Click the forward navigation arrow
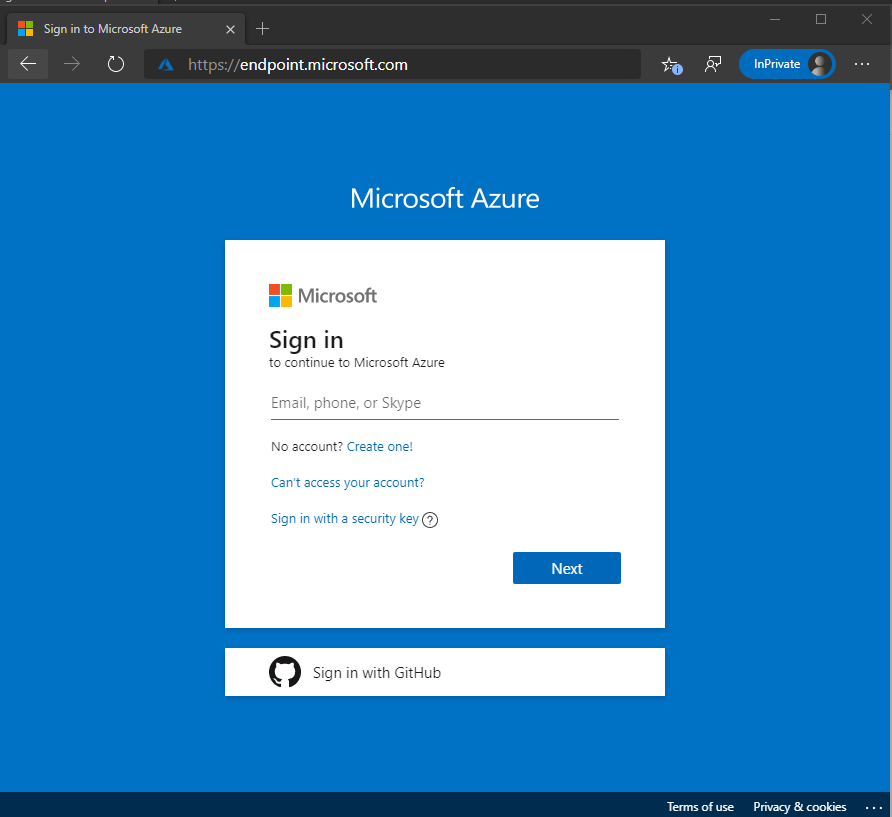Image resolution: width=892 pixels, height=817 pixels. (x=72, y=64)
